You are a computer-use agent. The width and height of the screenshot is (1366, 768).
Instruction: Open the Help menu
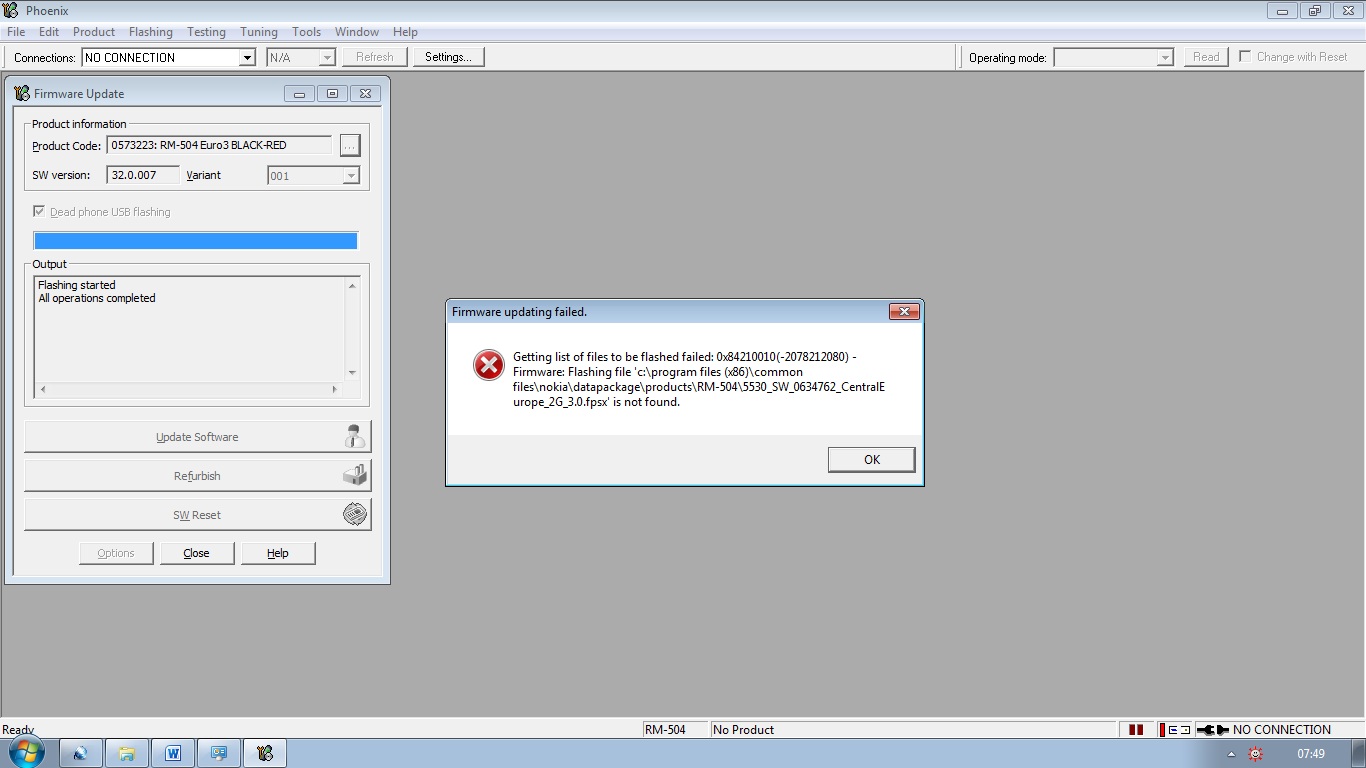click(405, 32)
